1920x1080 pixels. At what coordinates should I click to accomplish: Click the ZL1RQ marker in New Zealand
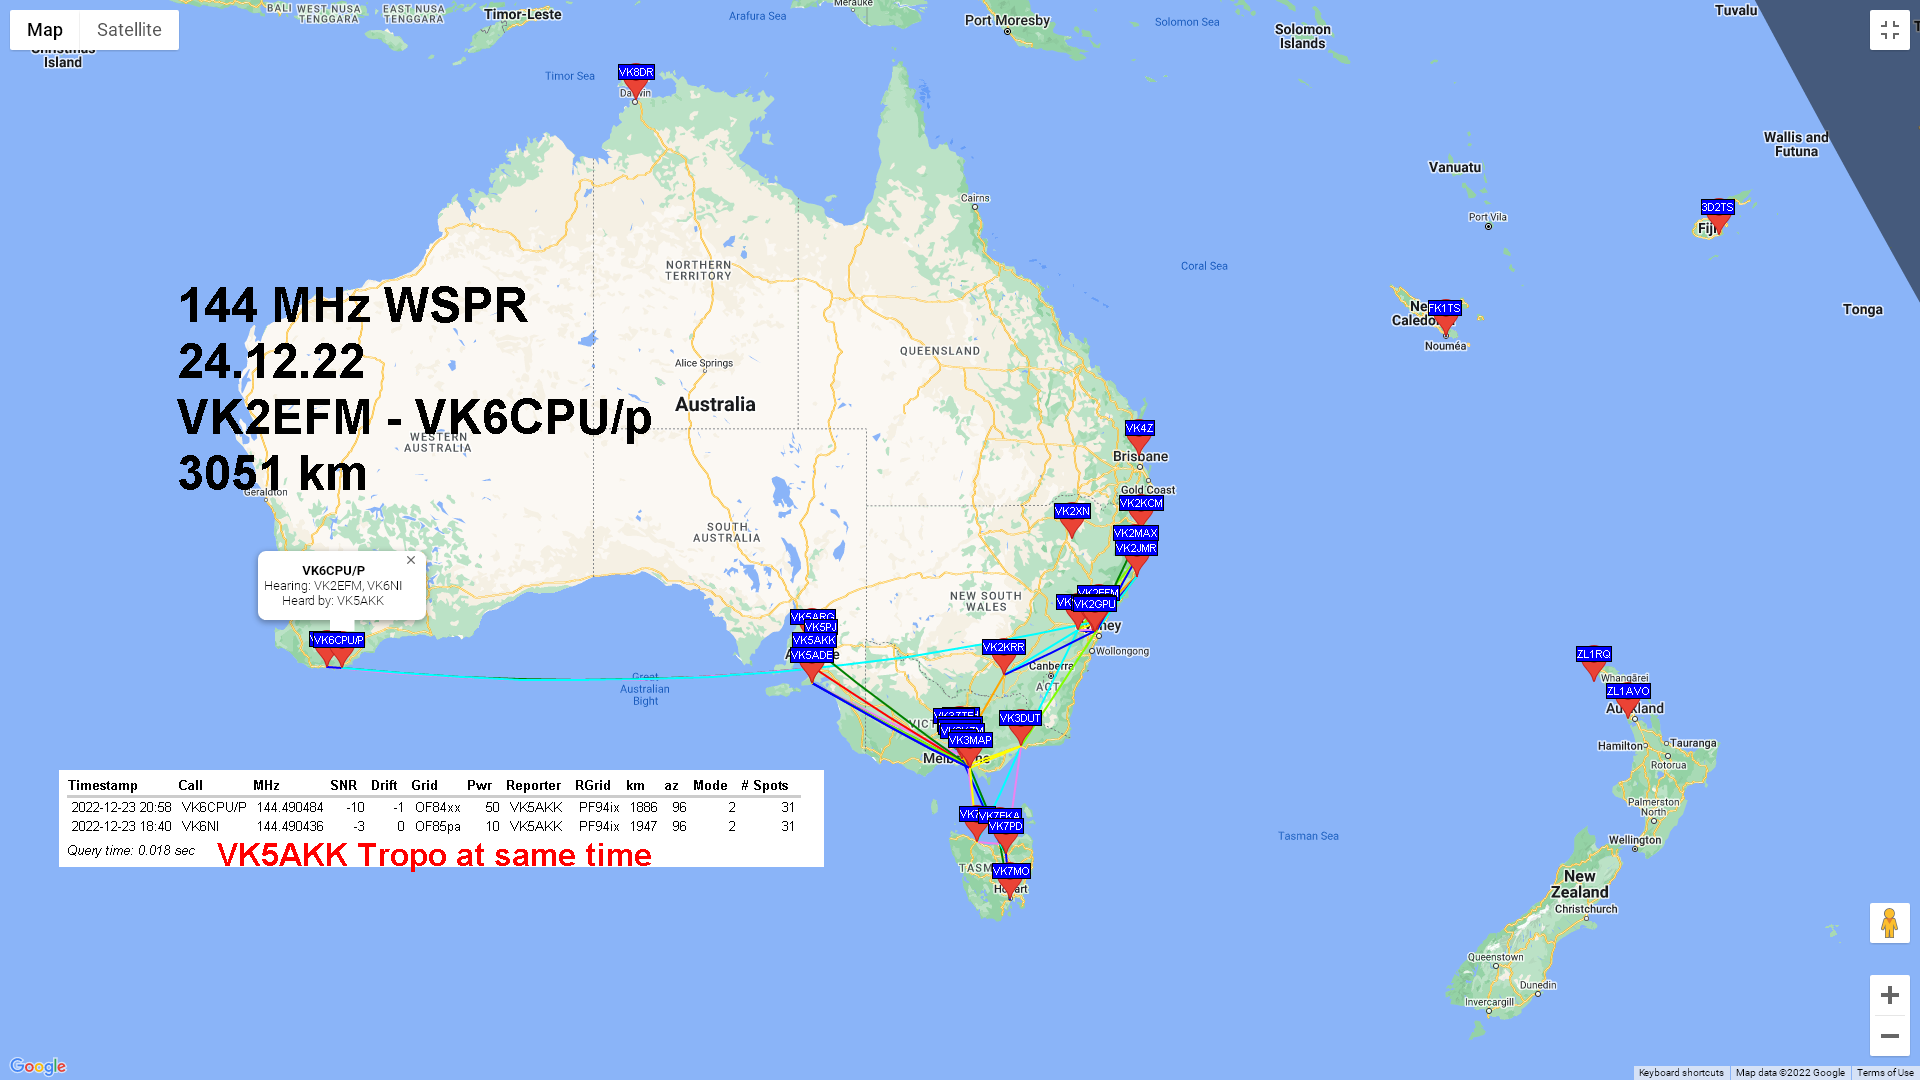(x=1593, y=669)
